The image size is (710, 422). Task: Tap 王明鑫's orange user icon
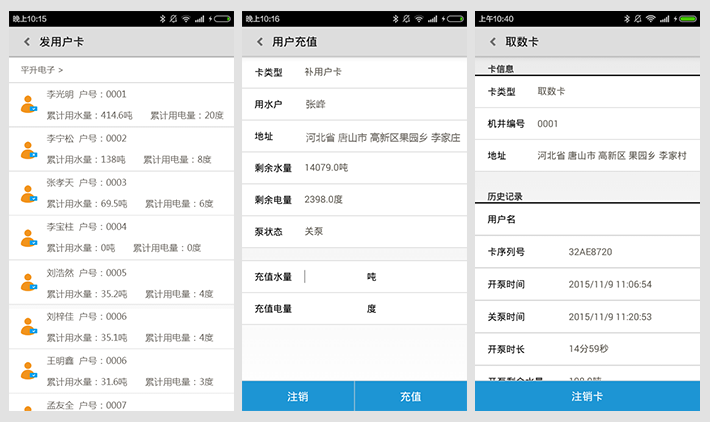(x=28, y=371)
